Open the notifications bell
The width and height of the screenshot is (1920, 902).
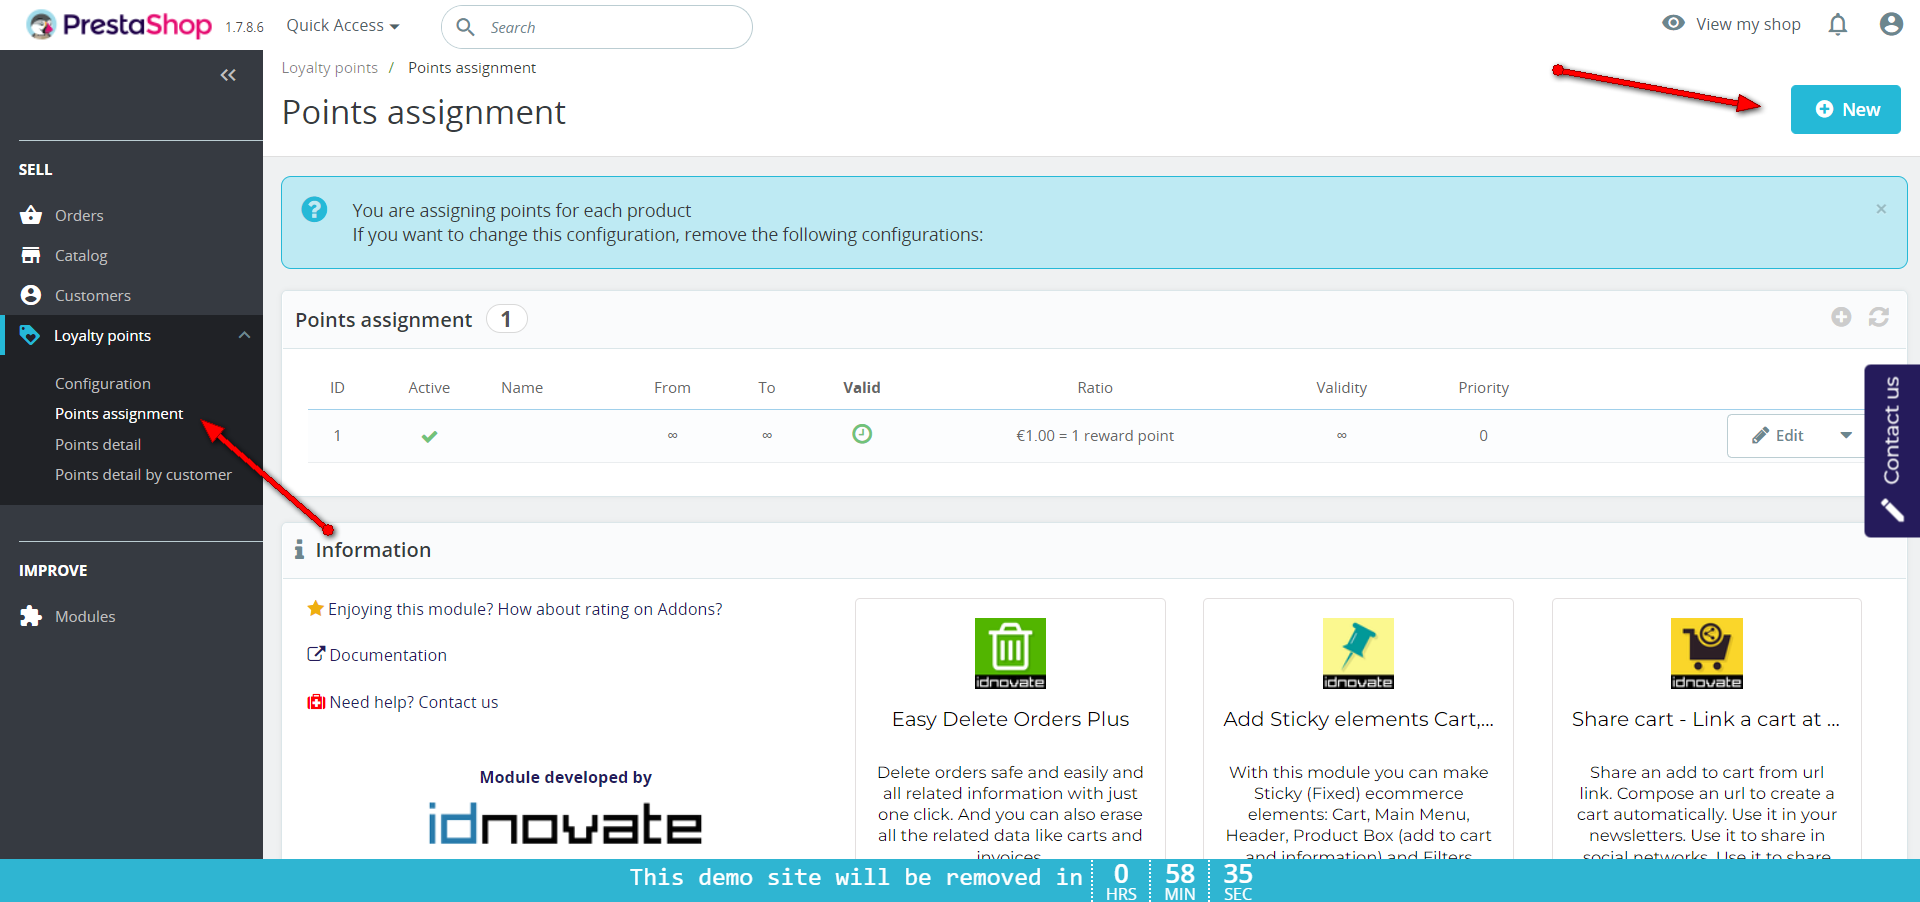(x=1838, y=24)
